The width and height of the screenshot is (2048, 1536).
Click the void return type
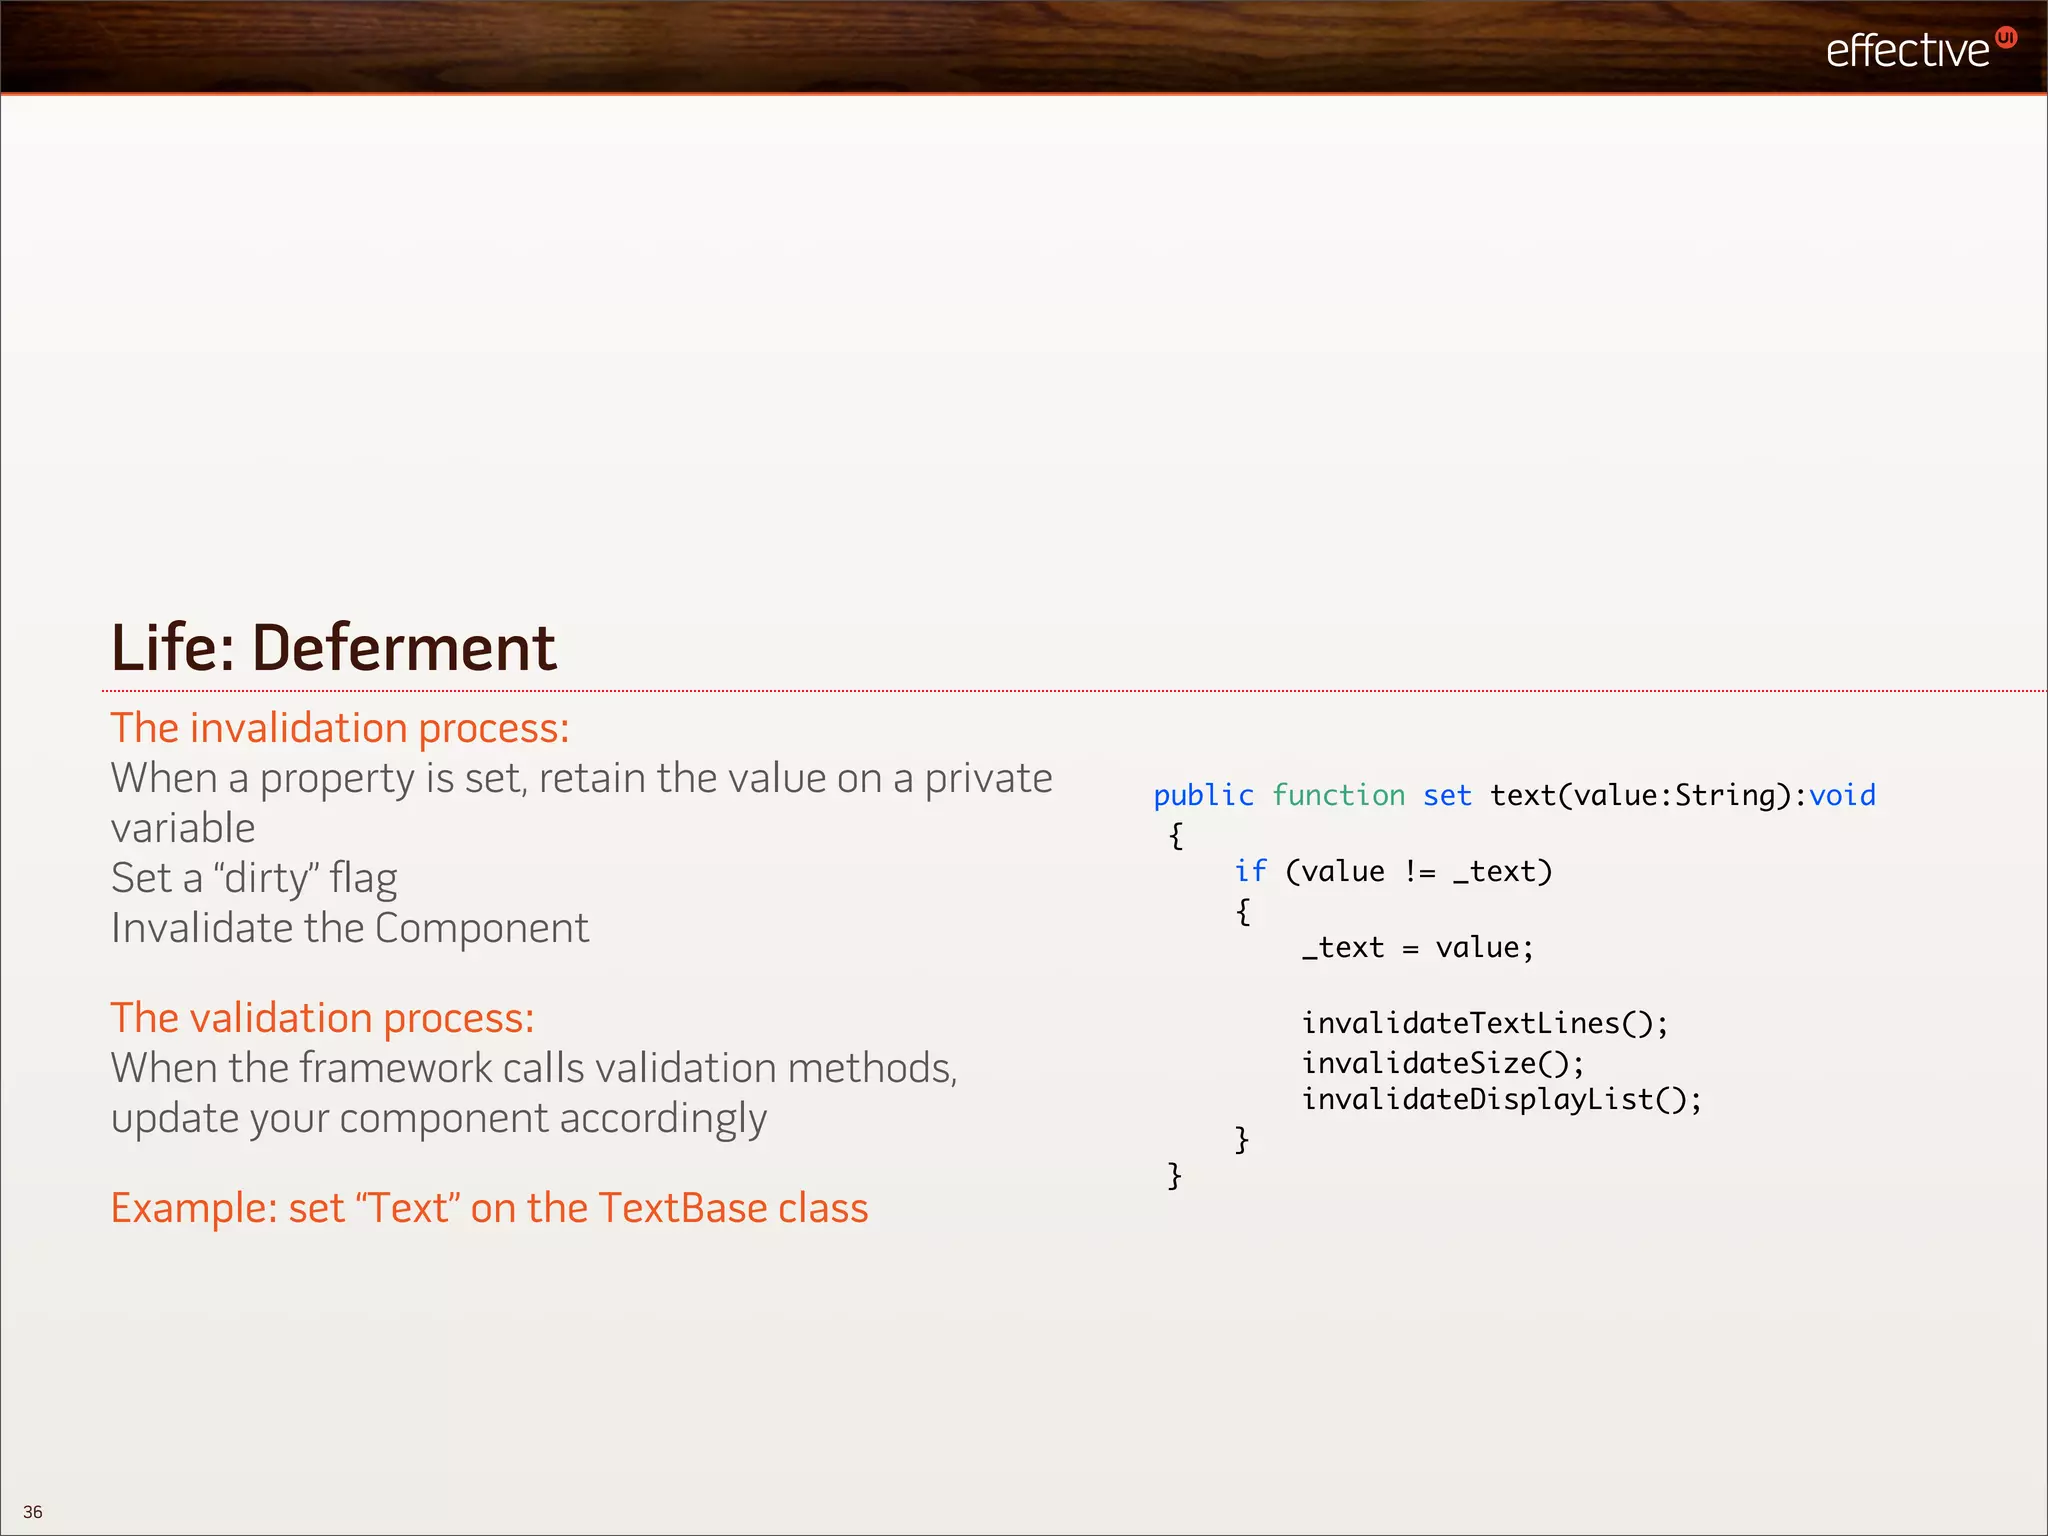click(1842, 796)
